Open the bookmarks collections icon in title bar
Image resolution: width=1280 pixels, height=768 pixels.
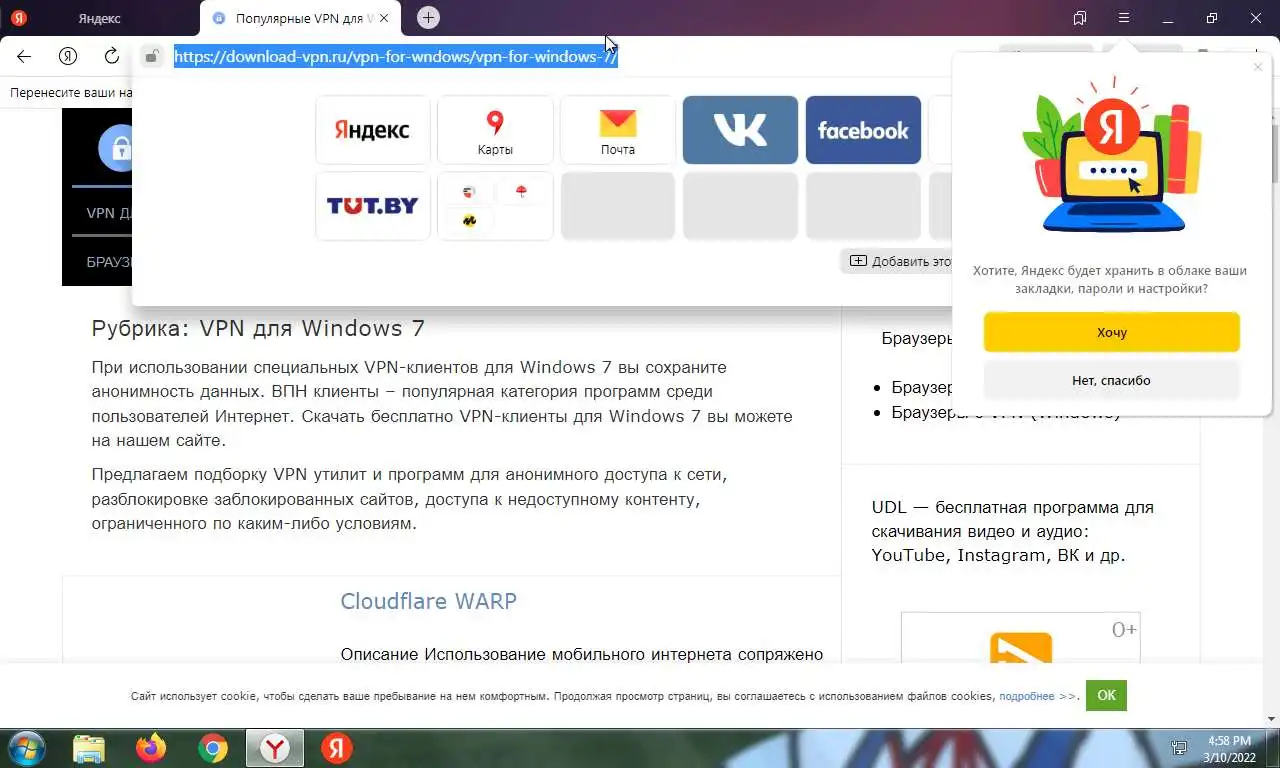(x=1080, y=18)
